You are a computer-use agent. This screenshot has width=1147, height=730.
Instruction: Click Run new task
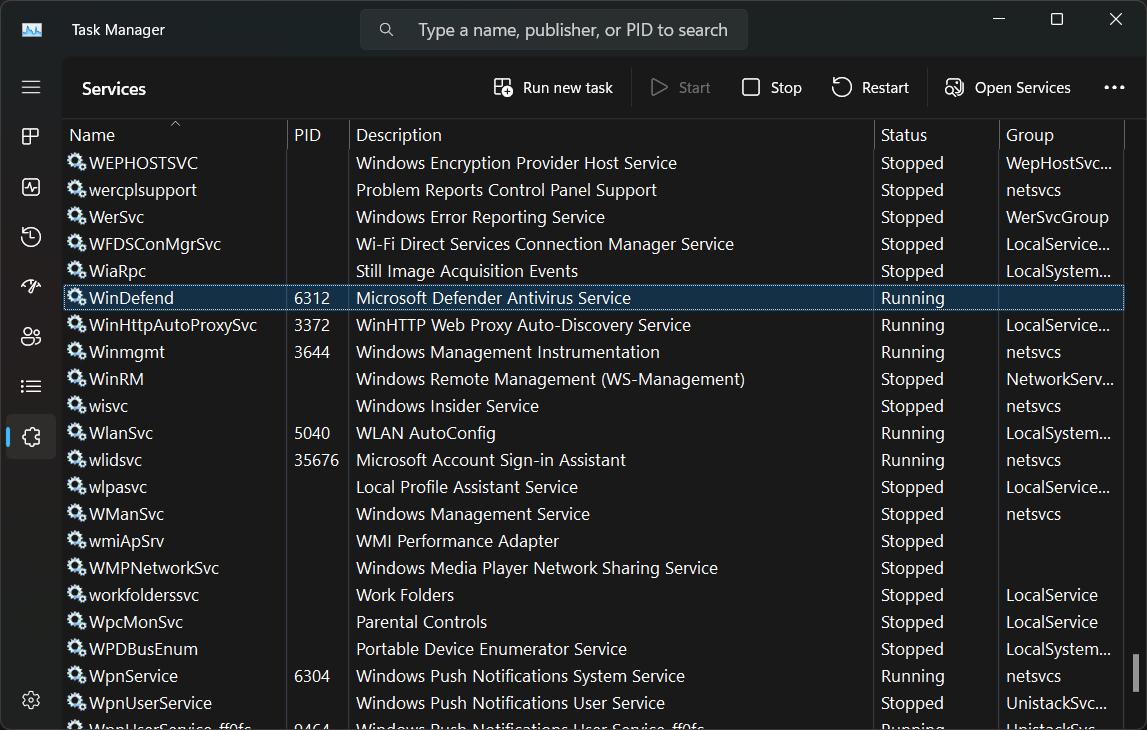(552, 87)
